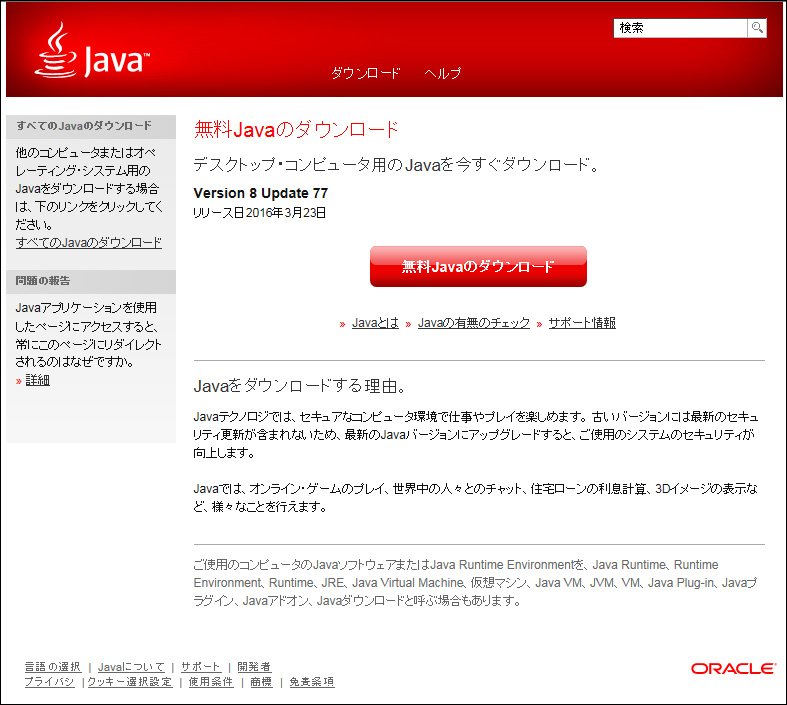787x705 pixels.
Task: Click the リリース日2016年3月23日 release date text
Action: (x=259, y=213)
